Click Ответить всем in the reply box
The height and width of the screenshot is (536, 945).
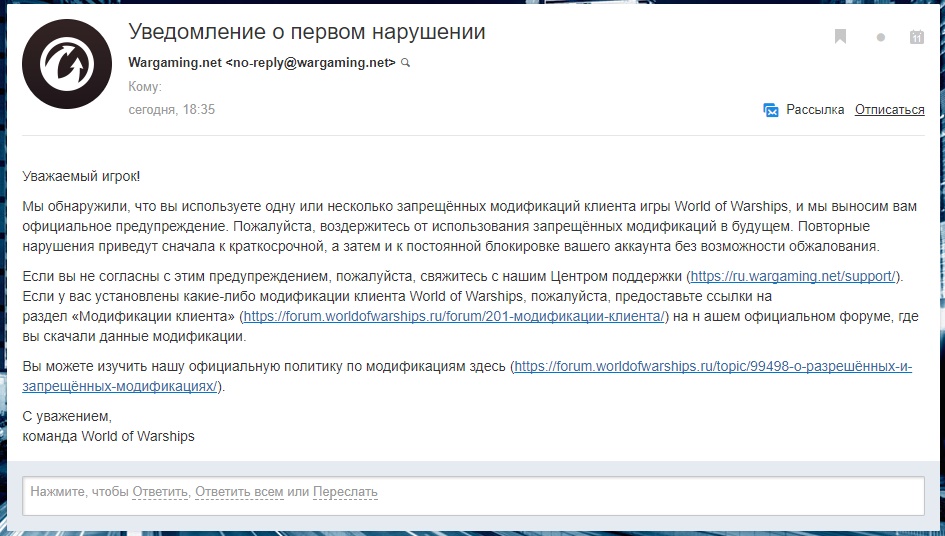(239, 491)
